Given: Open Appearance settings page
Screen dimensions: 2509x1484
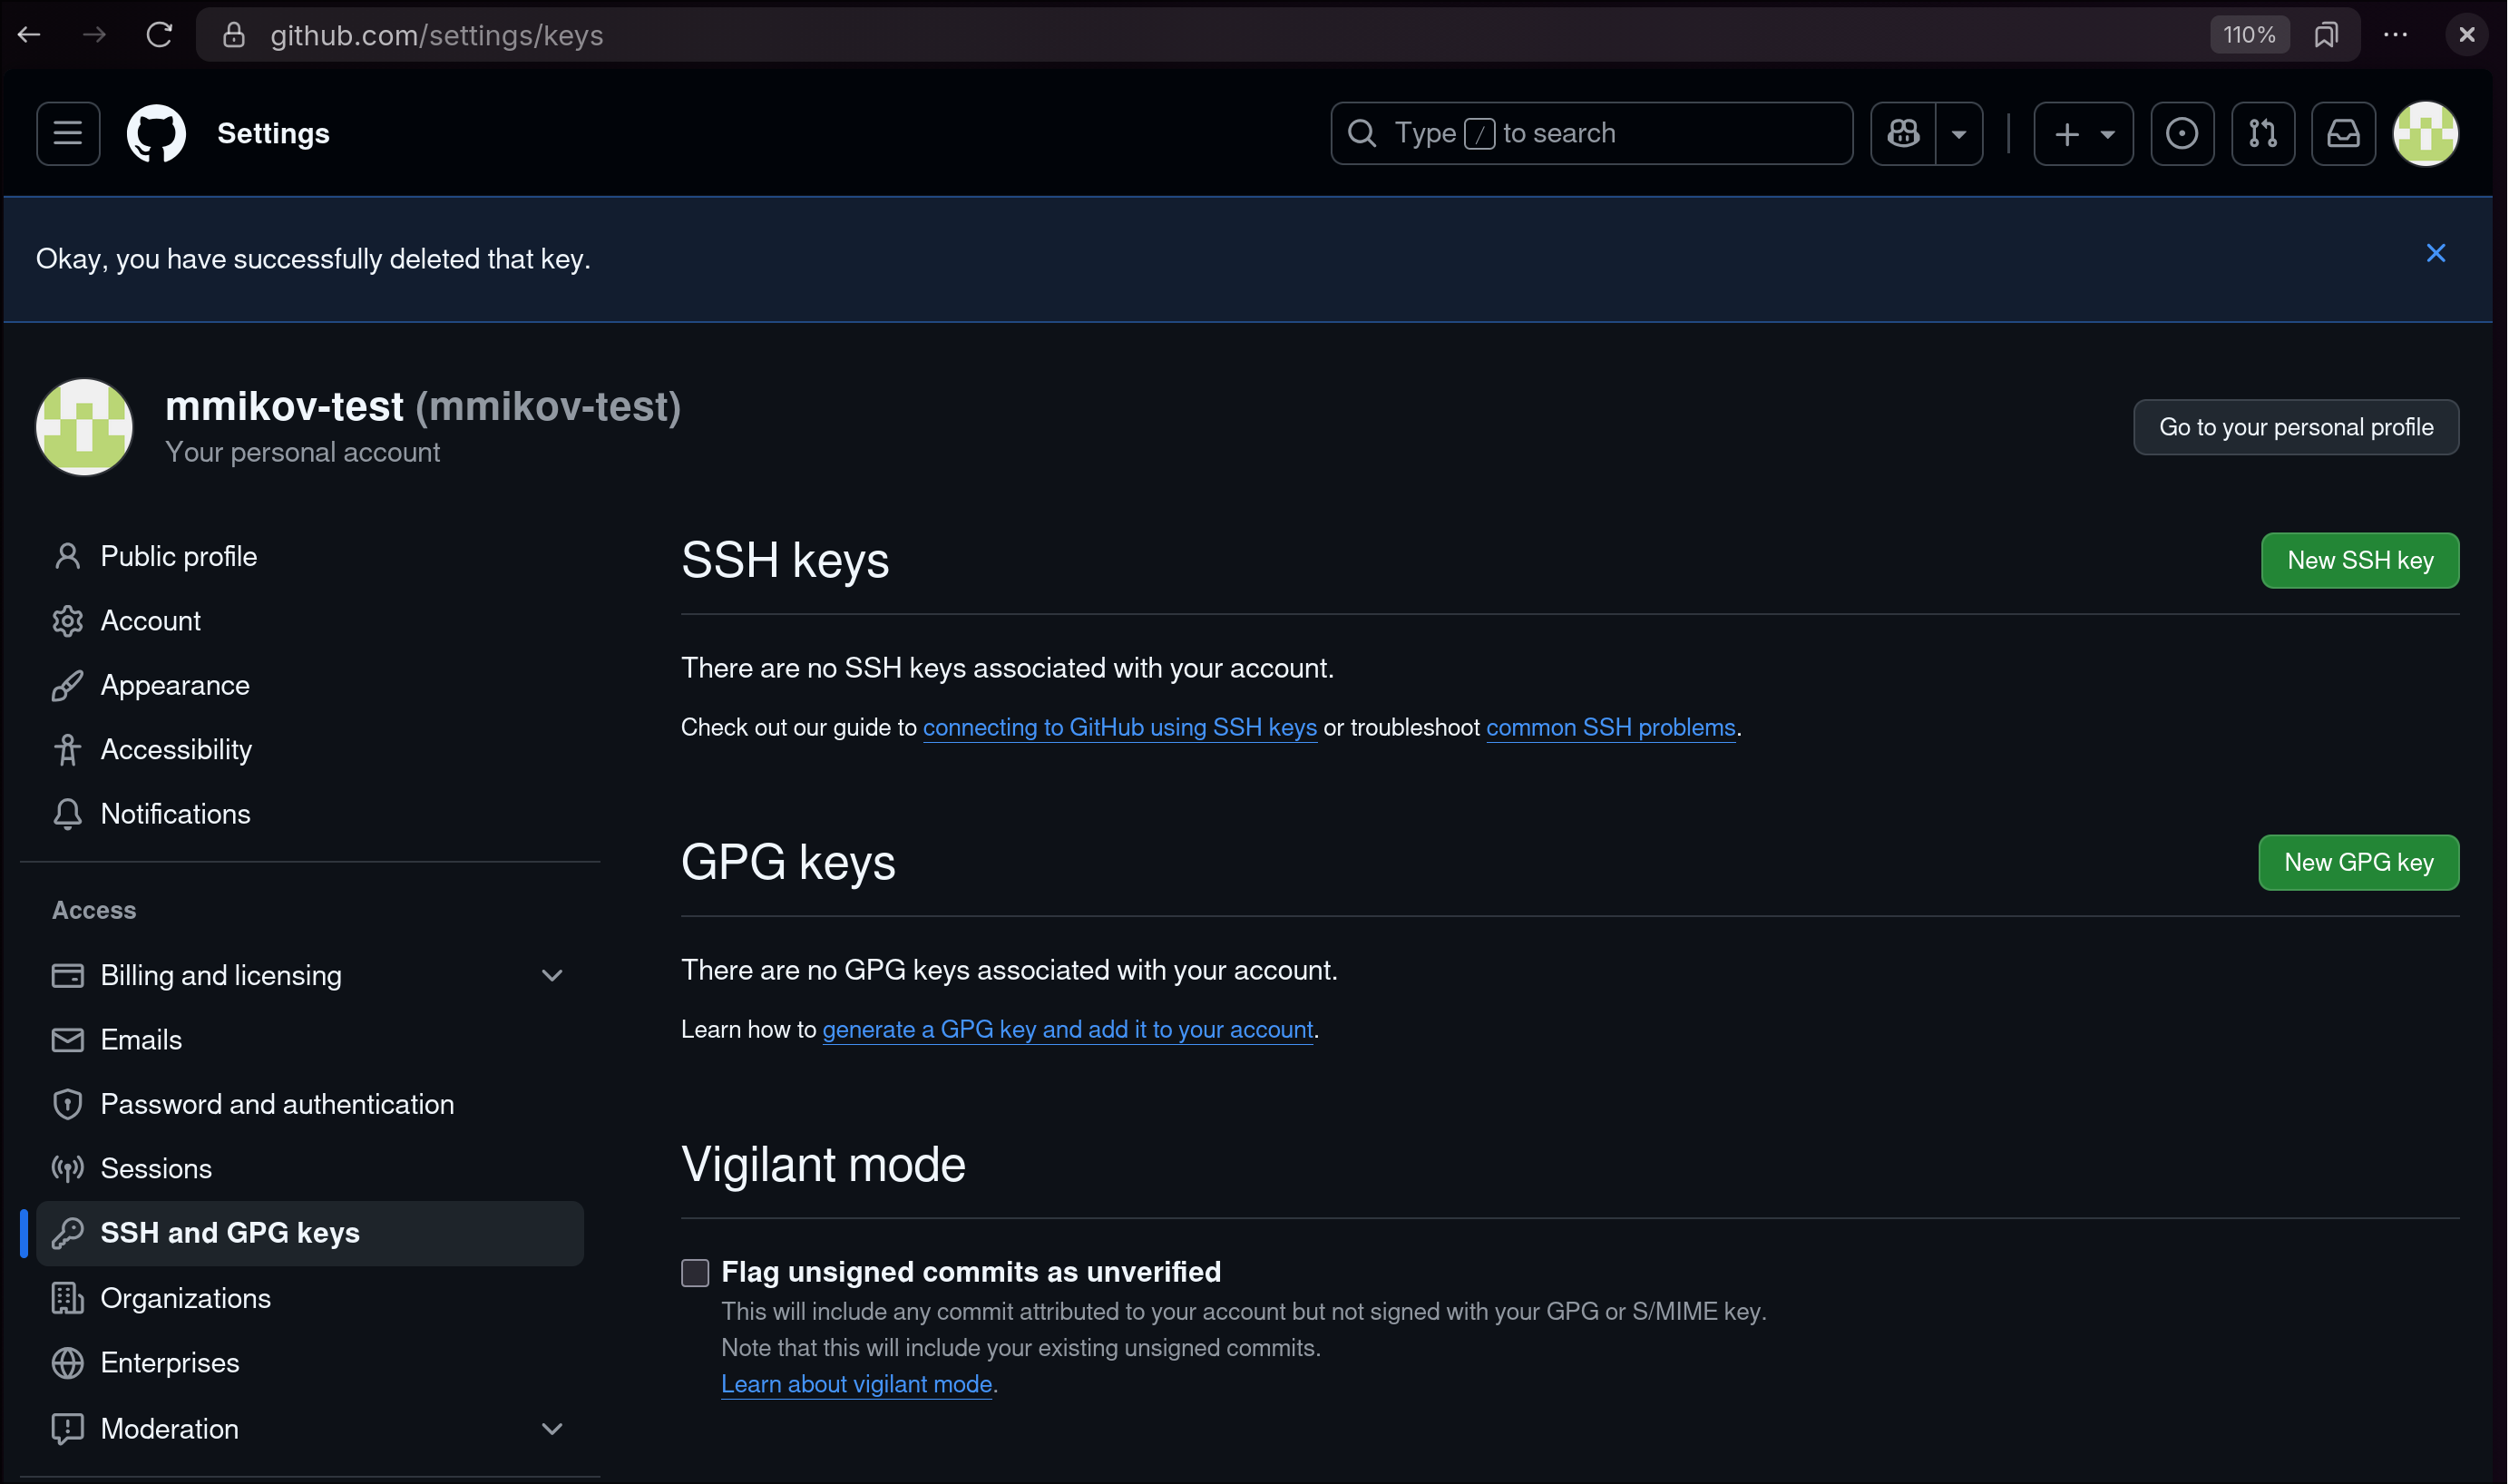Looking at the screenshot, I should pos(175,685).
